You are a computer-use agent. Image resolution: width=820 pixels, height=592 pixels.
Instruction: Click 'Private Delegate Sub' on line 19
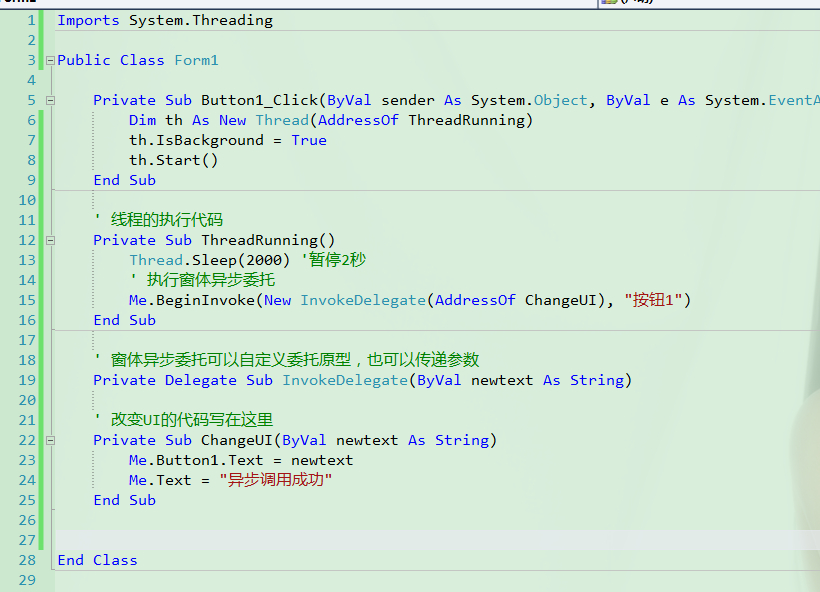point(183,380)
